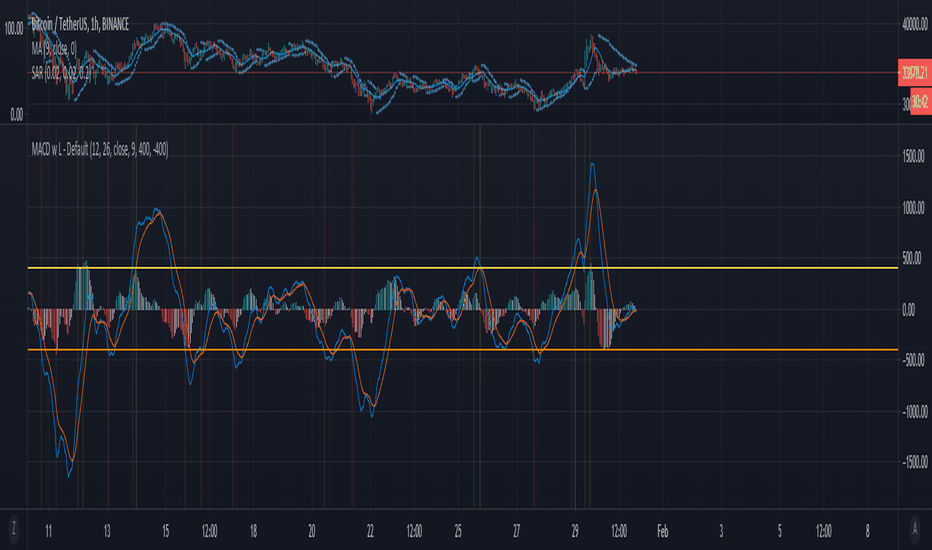Click the -1500.00 MACD scale label
Image resolution: width=932 pixels, height=550 pixels.
(914, 462)
